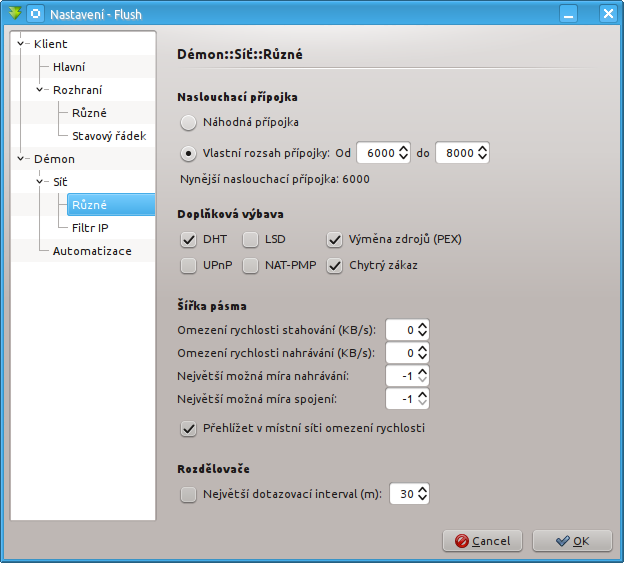Click the Doplňková výbava section heading
Viewport: 624px width, 563px height.
[x=230, y=214]
